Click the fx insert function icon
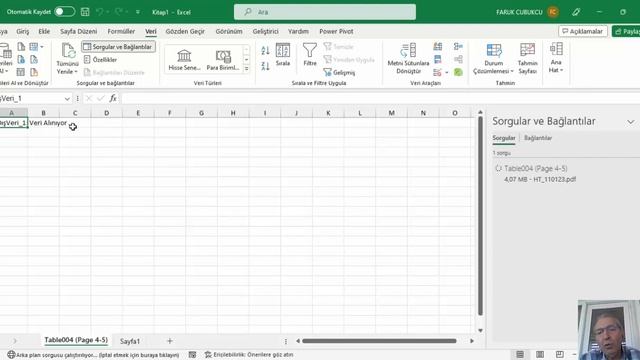640x360 pixels. point(113,98)
